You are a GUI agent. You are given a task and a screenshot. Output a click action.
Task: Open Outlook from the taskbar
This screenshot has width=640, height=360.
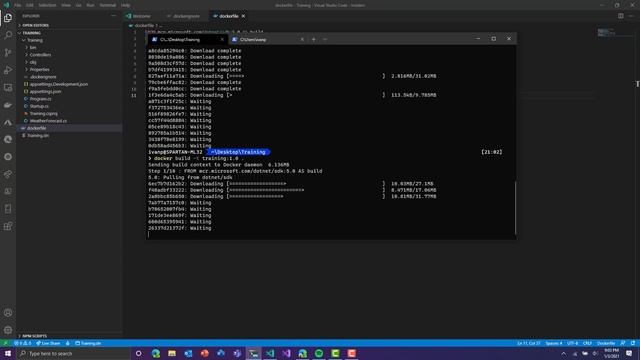pyautogui.click(x=188, y=353)
